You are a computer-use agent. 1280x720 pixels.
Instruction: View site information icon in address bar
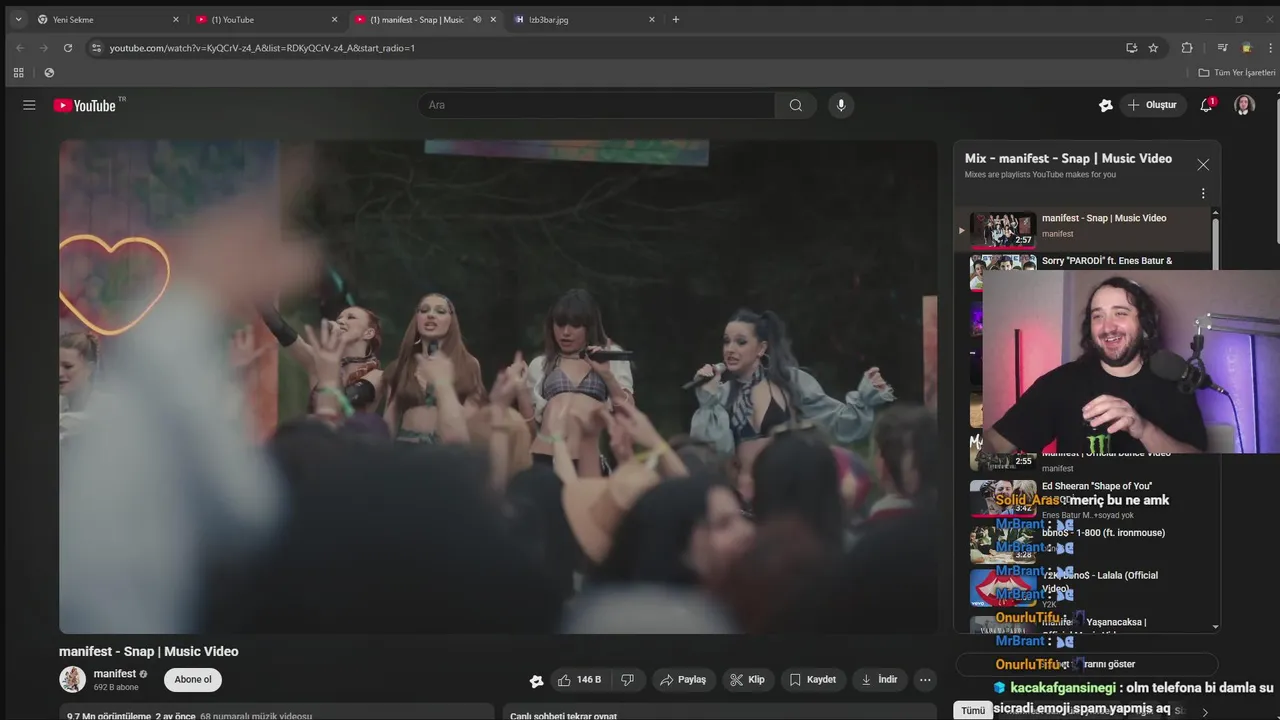coord(96,47)
